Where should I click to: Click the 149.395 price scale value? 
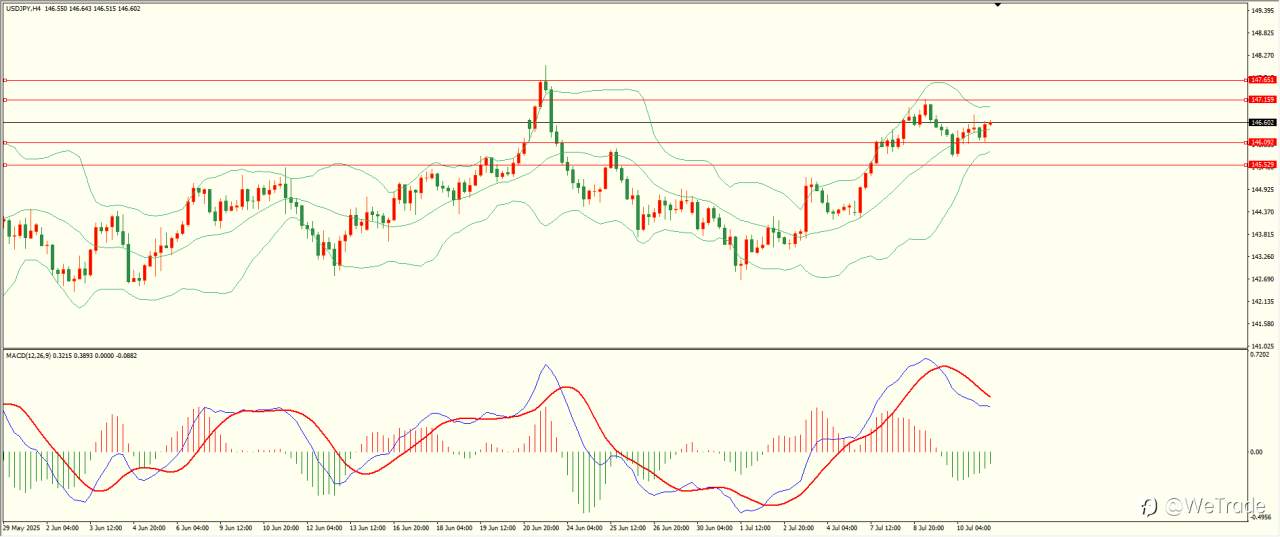point(1262,10)
